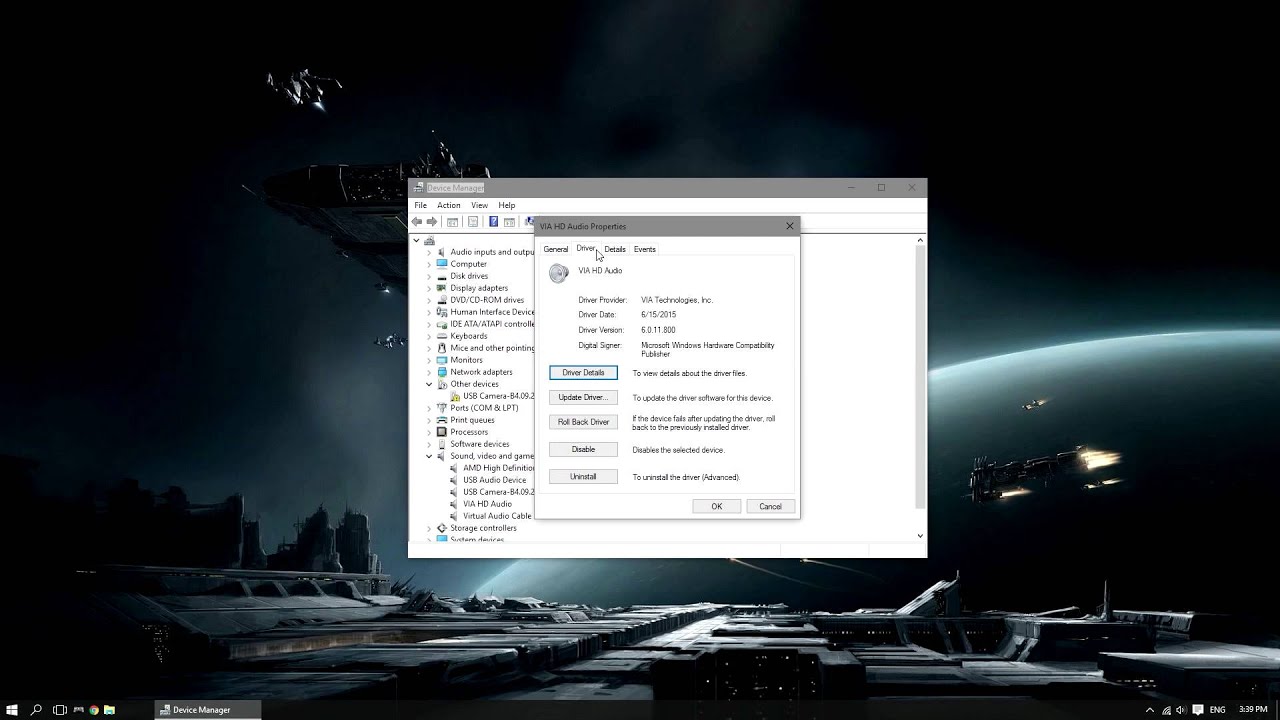Click the Back arrow in Device Manager toolbar
This screenshot has width=1280, height=720.
pyautogui.click(x=417, y=222)
